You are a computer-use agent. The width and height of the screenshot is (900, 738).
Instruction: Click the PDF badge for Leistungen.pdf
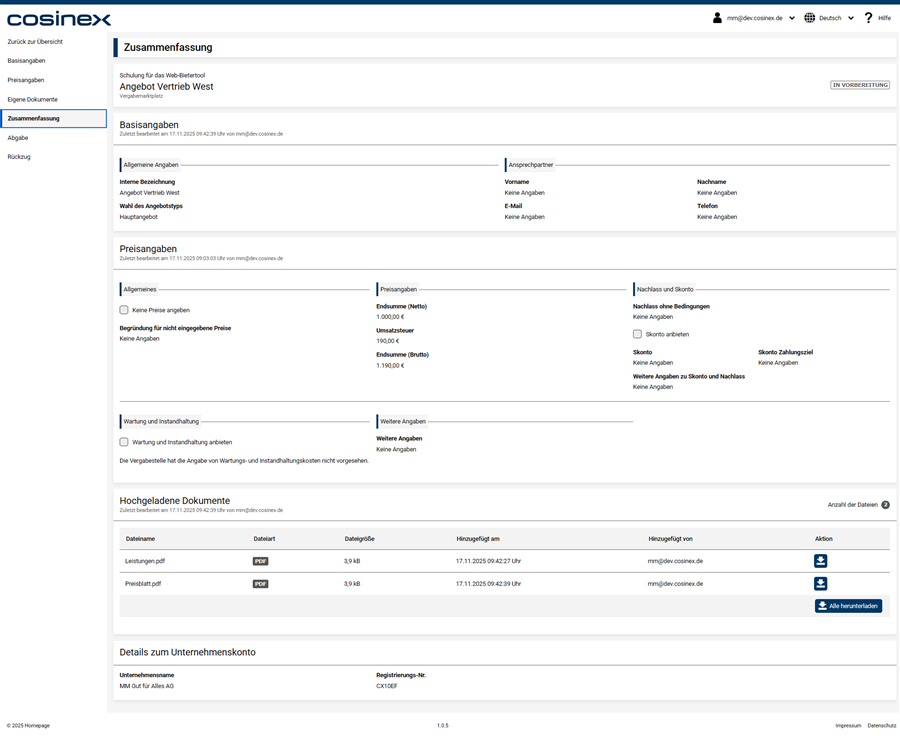point(260,561)
